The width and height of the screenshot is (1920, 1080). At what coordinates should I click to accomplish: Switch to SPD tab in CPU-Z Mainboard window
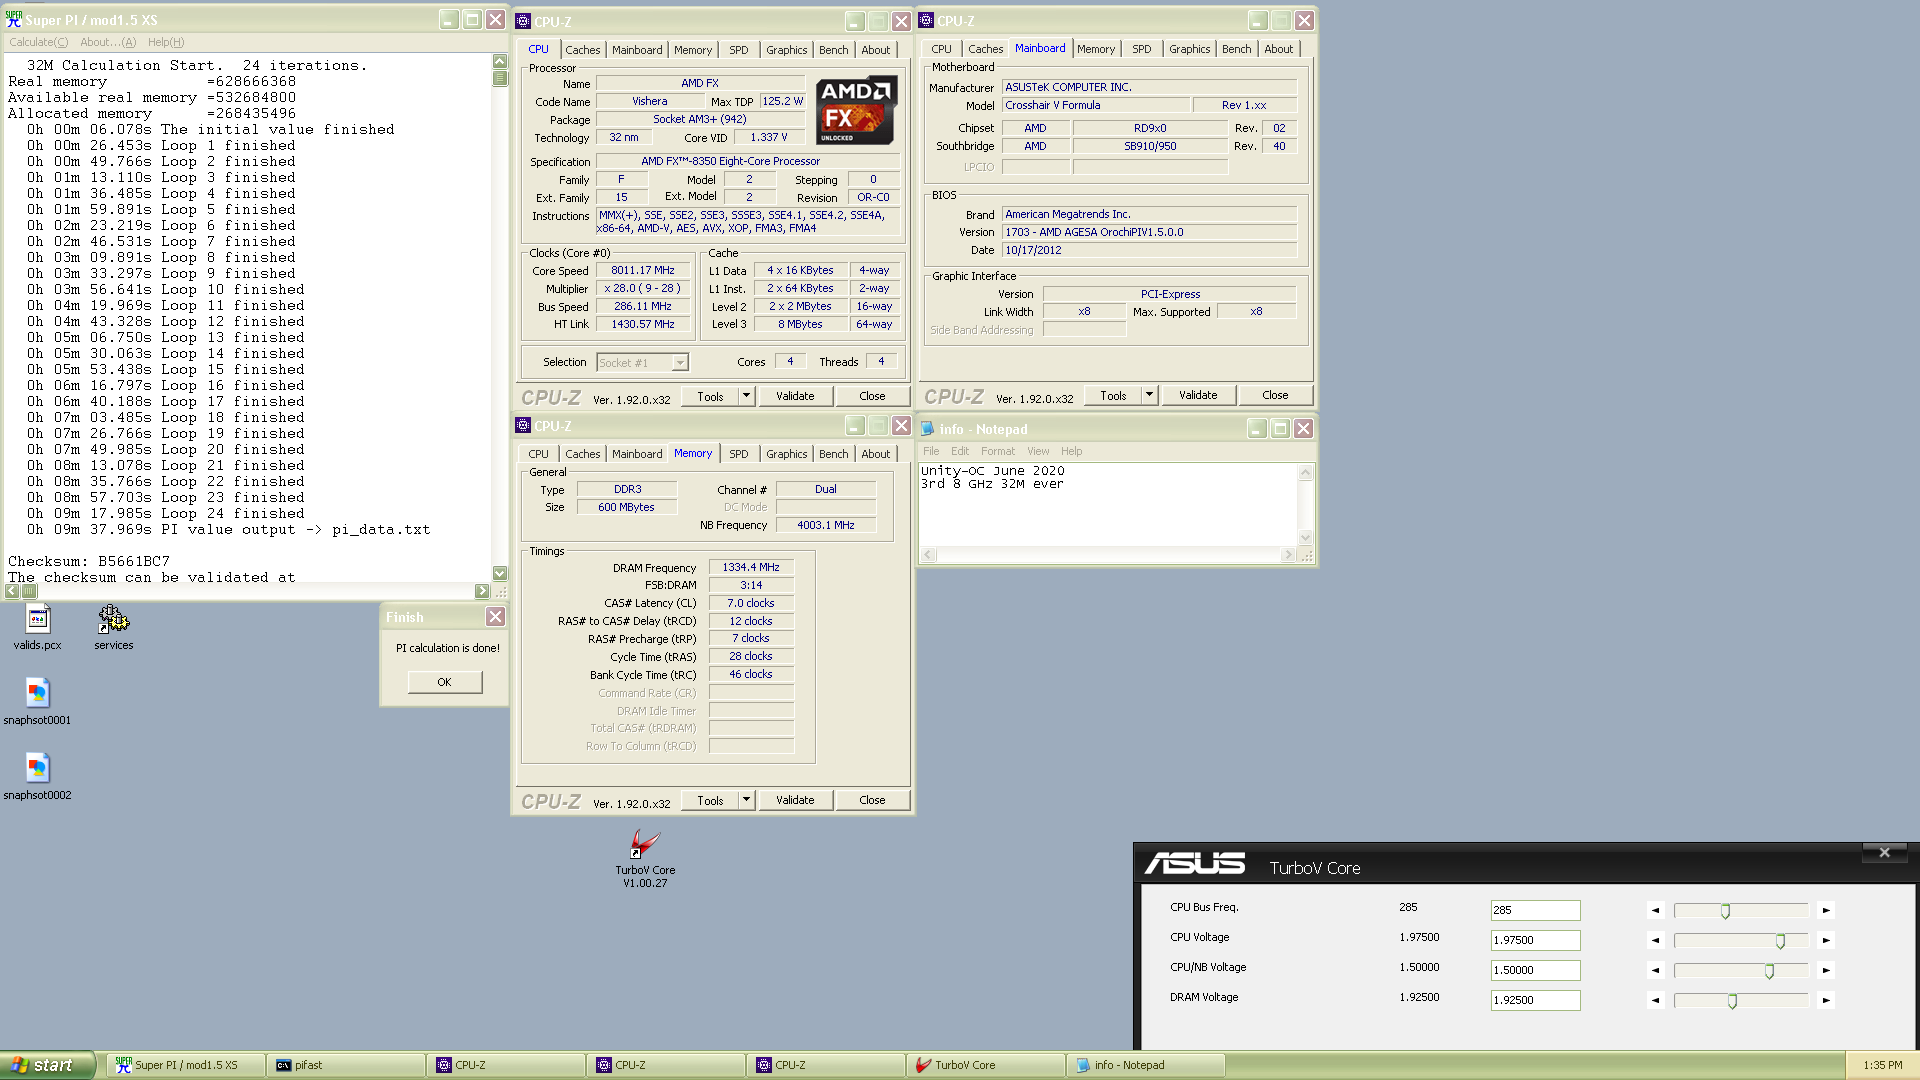[x=1141, y=49]
